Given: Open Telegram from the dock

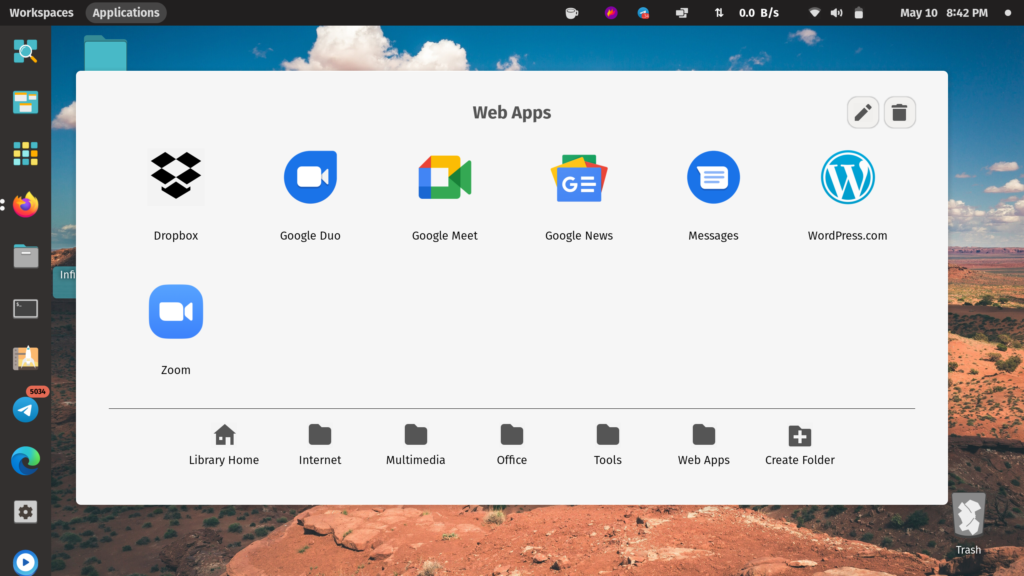Looking at the screenshot, I should point(25,409).
